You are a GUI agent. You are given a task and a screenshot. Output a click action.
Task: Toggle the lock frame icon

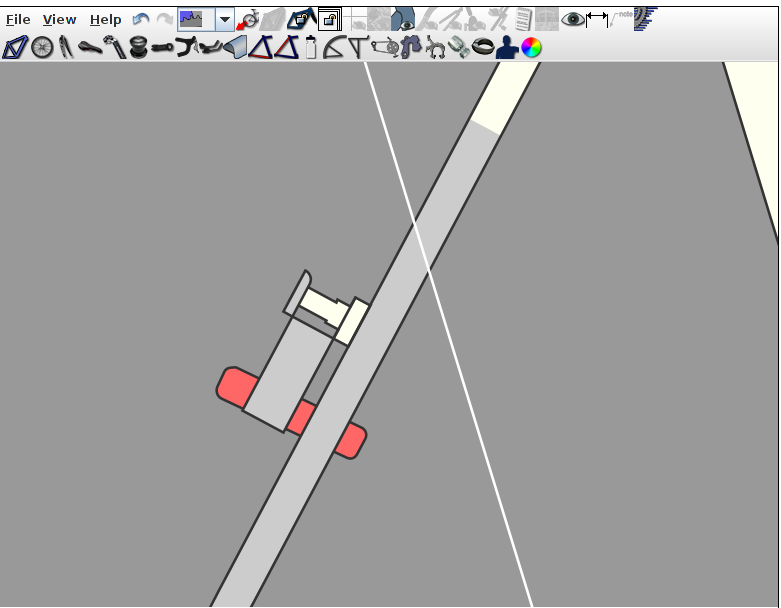pos(329,19)
